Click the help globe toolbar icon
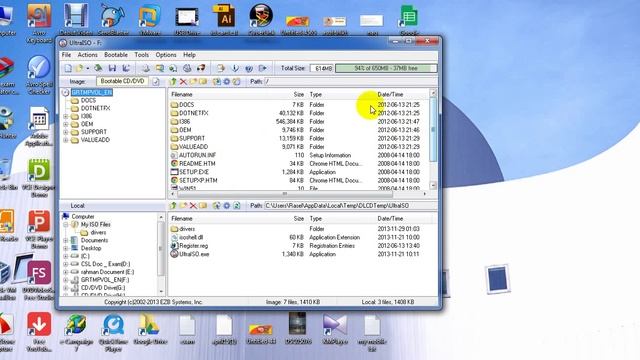640x360 pixels. tap(249, 68)
